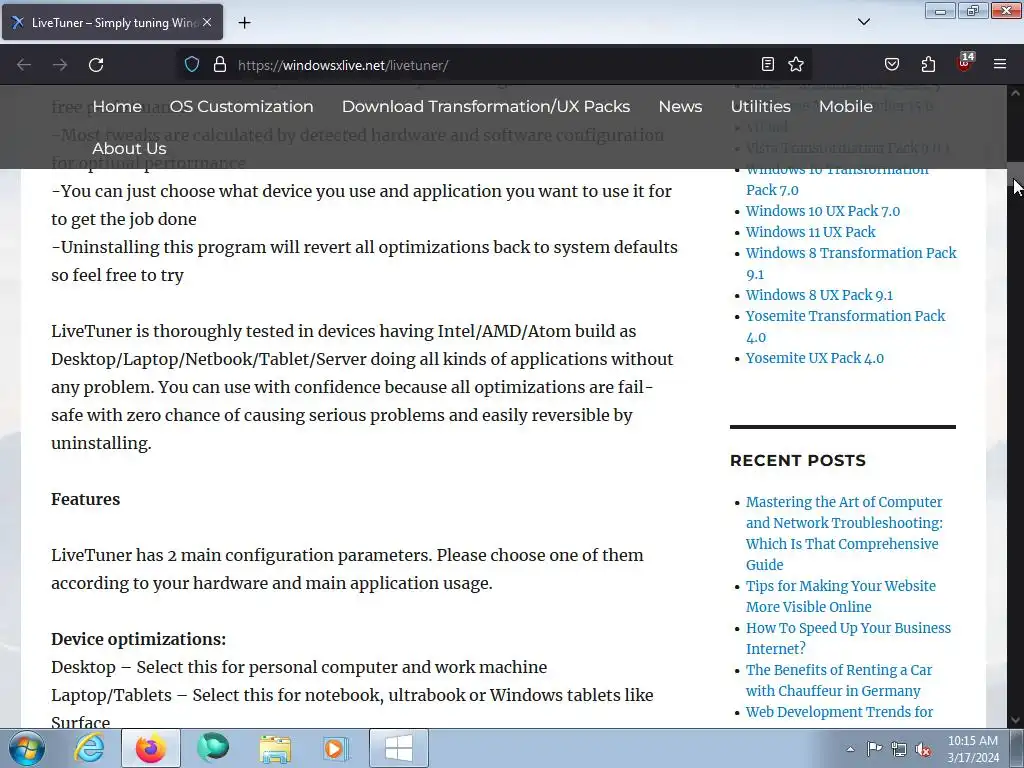Click the forward navigation arrow
Screen dimensions: 1024x768
click(60, 65)
